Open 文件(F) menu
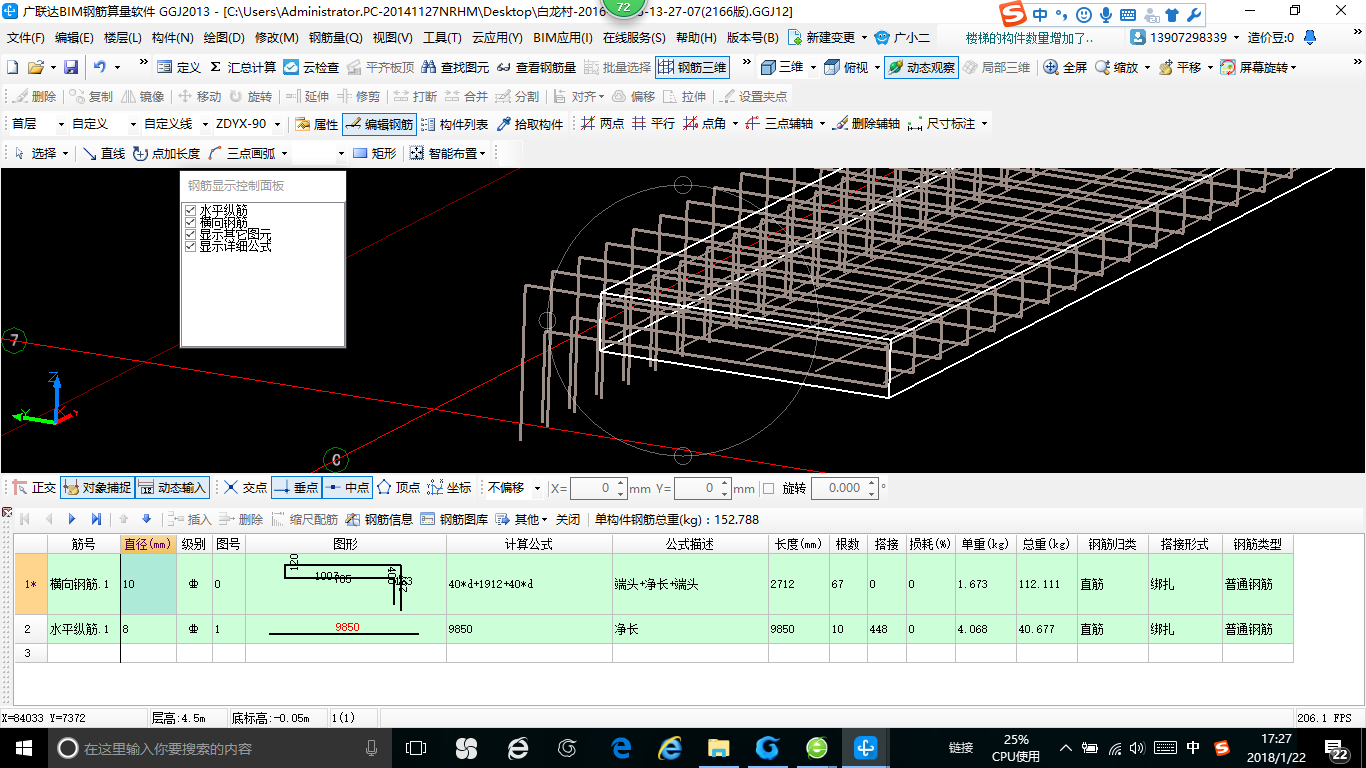 [26, 38]
